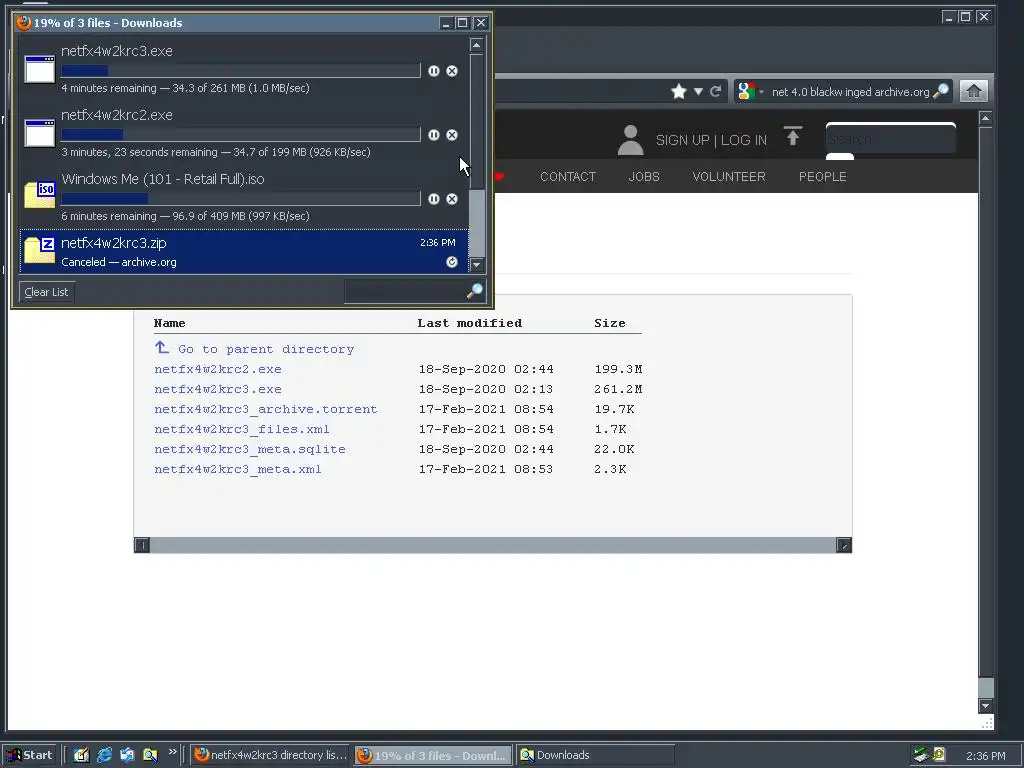Click the first quick launch icon
The height and width of the screenshot is (768, 1024).
(x=81, y=755)
